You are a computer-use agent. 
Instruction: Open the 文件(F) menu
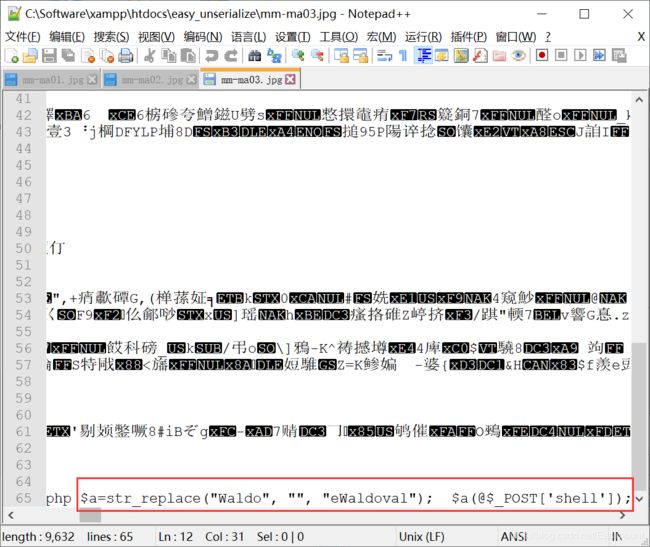22,37
